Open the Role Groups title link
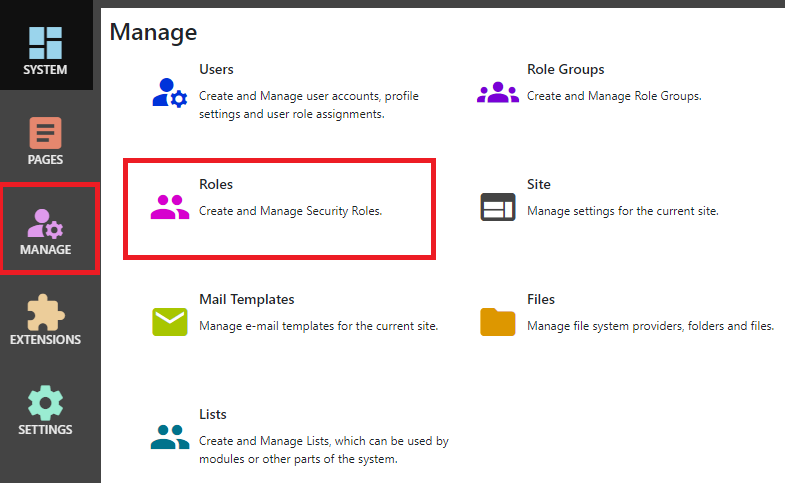Viewport: 785px width, 483px height. click(565, 70)
